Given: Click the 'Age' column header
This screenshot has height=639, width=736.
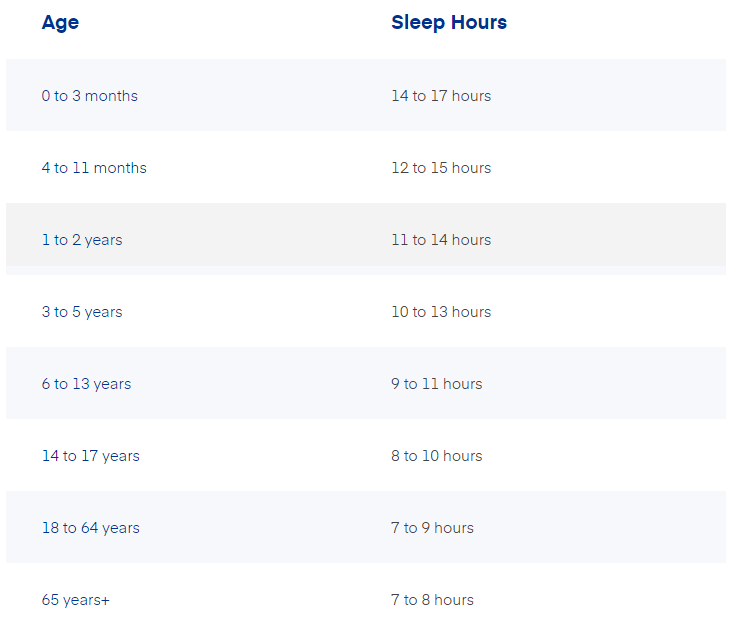Looking at the screenshot, I should pos(60,23).
